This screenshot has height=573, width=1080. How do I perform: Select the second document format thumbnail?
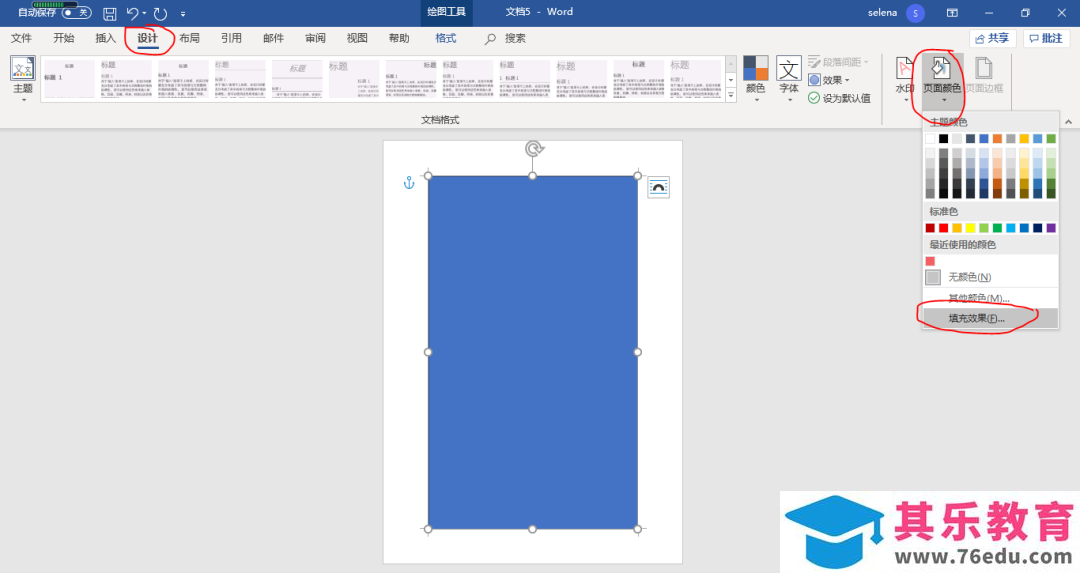pos(127,79)
